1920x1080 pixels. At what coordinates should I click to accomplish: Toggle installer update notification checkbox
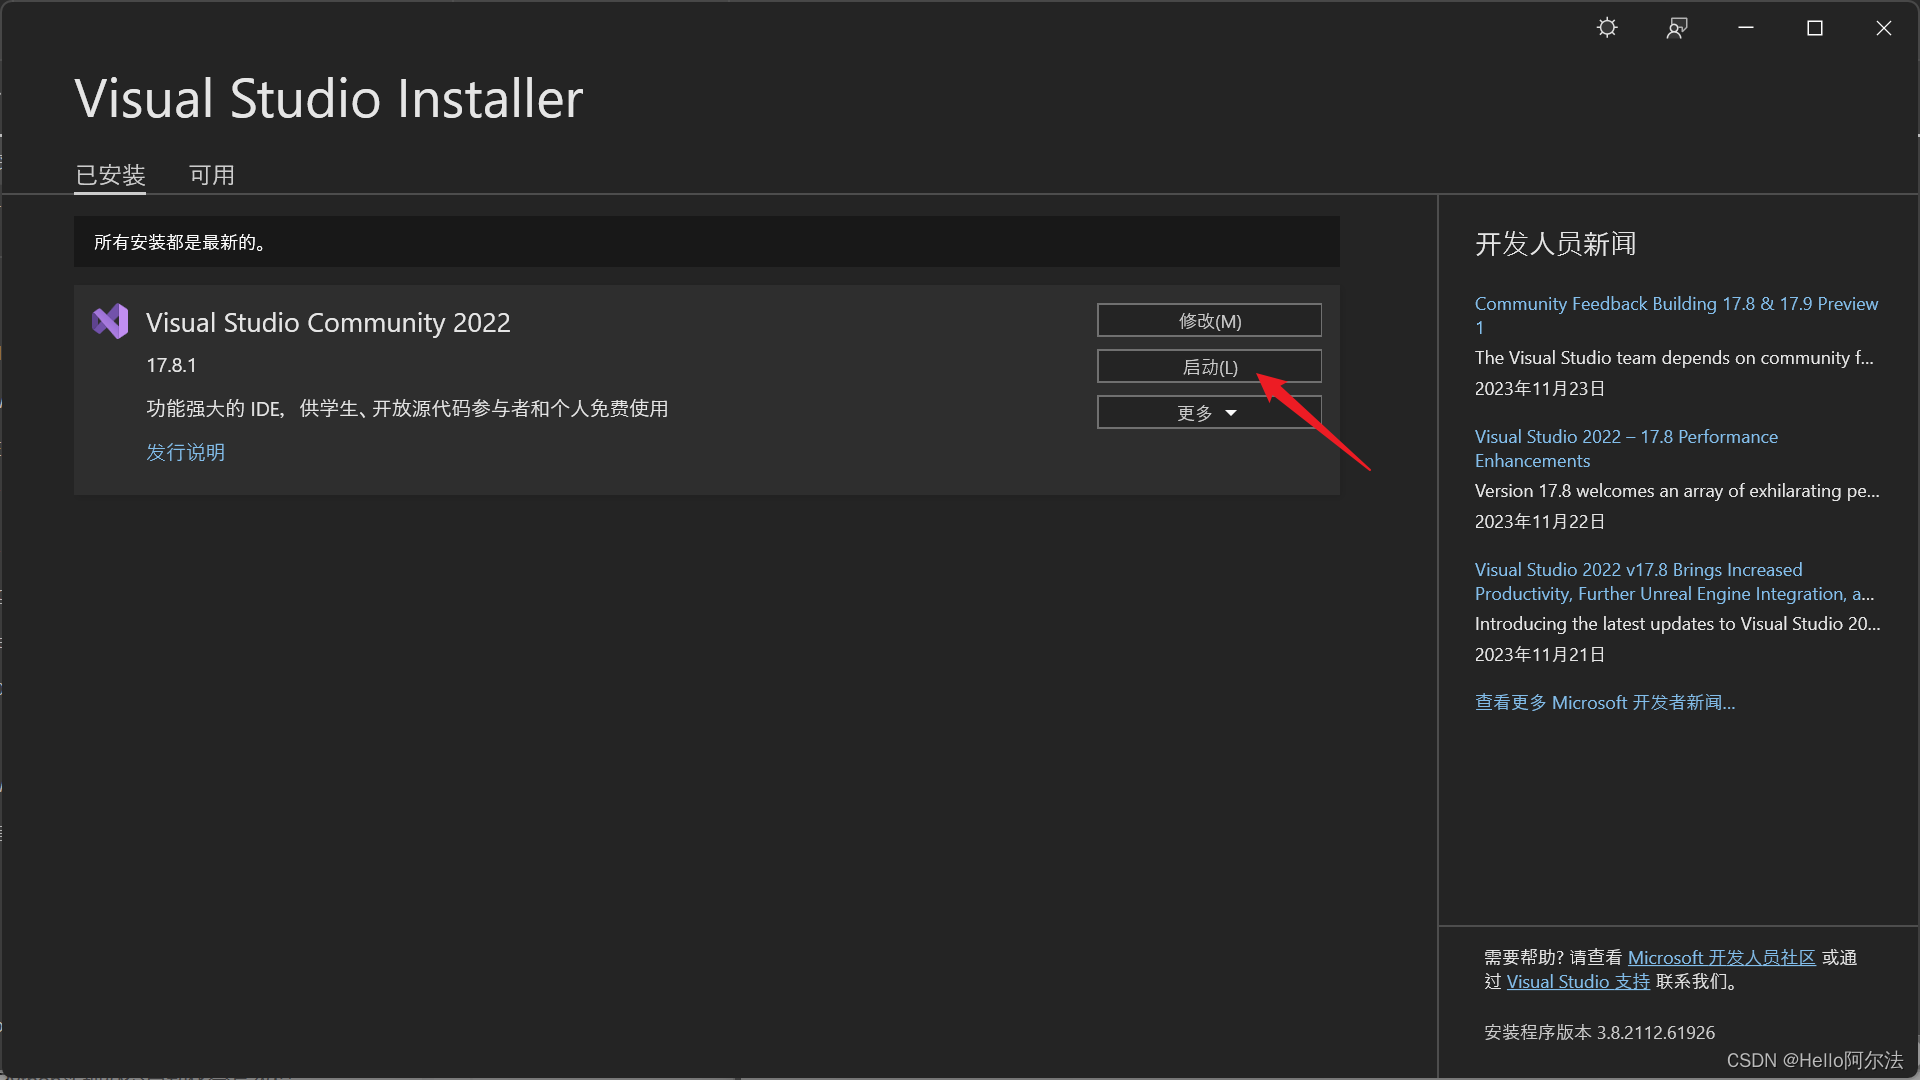1607,28
